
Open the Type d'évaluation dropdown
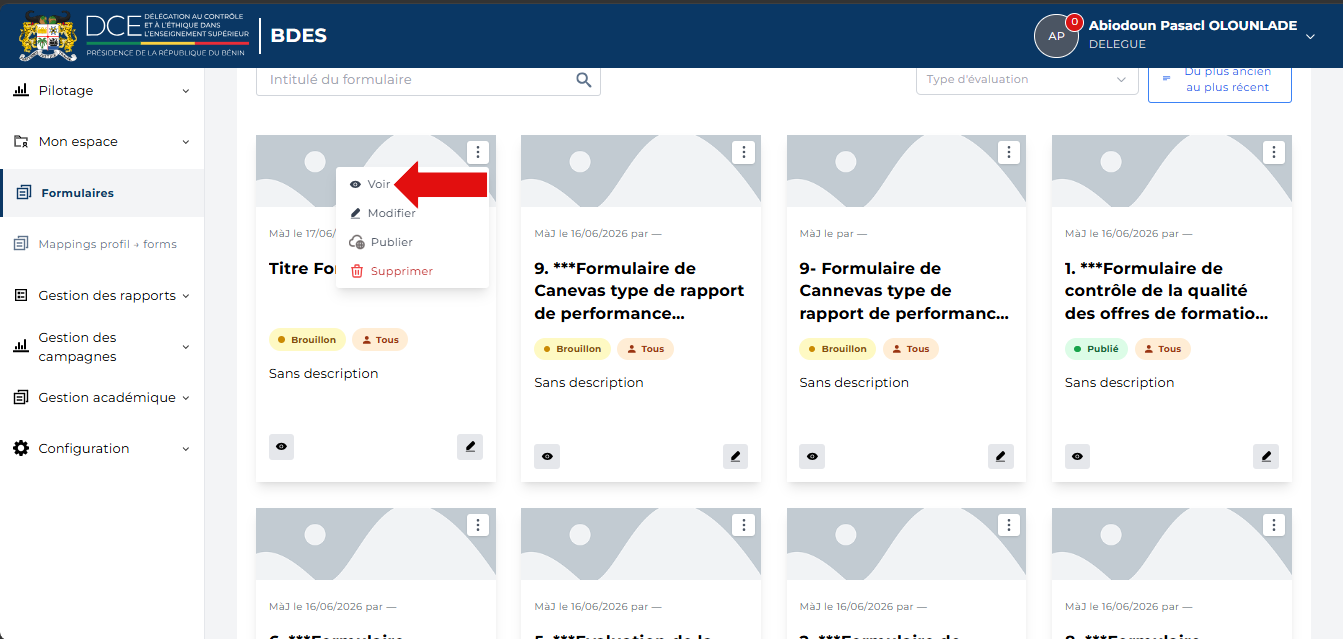(x=1027, y=79)
